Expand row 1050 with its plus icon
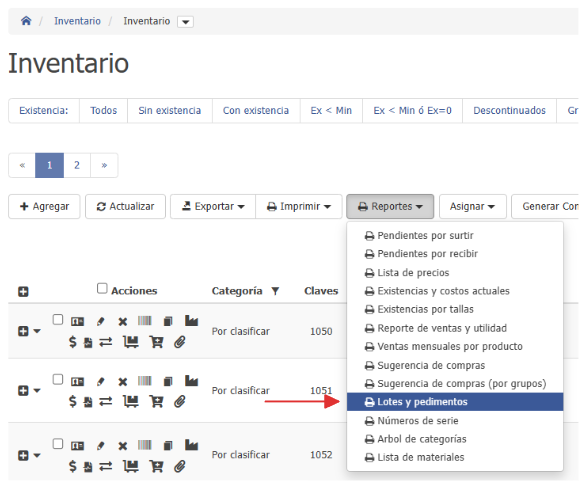This screenshot has height=481, width=582. 23,331
